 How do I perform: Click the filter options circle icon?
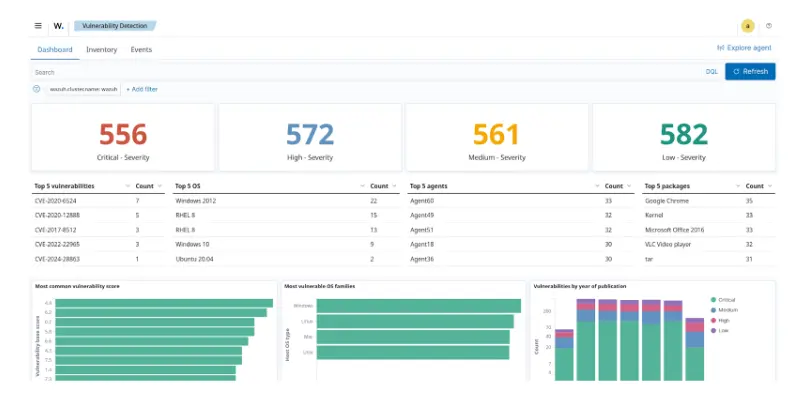(37, 89)
